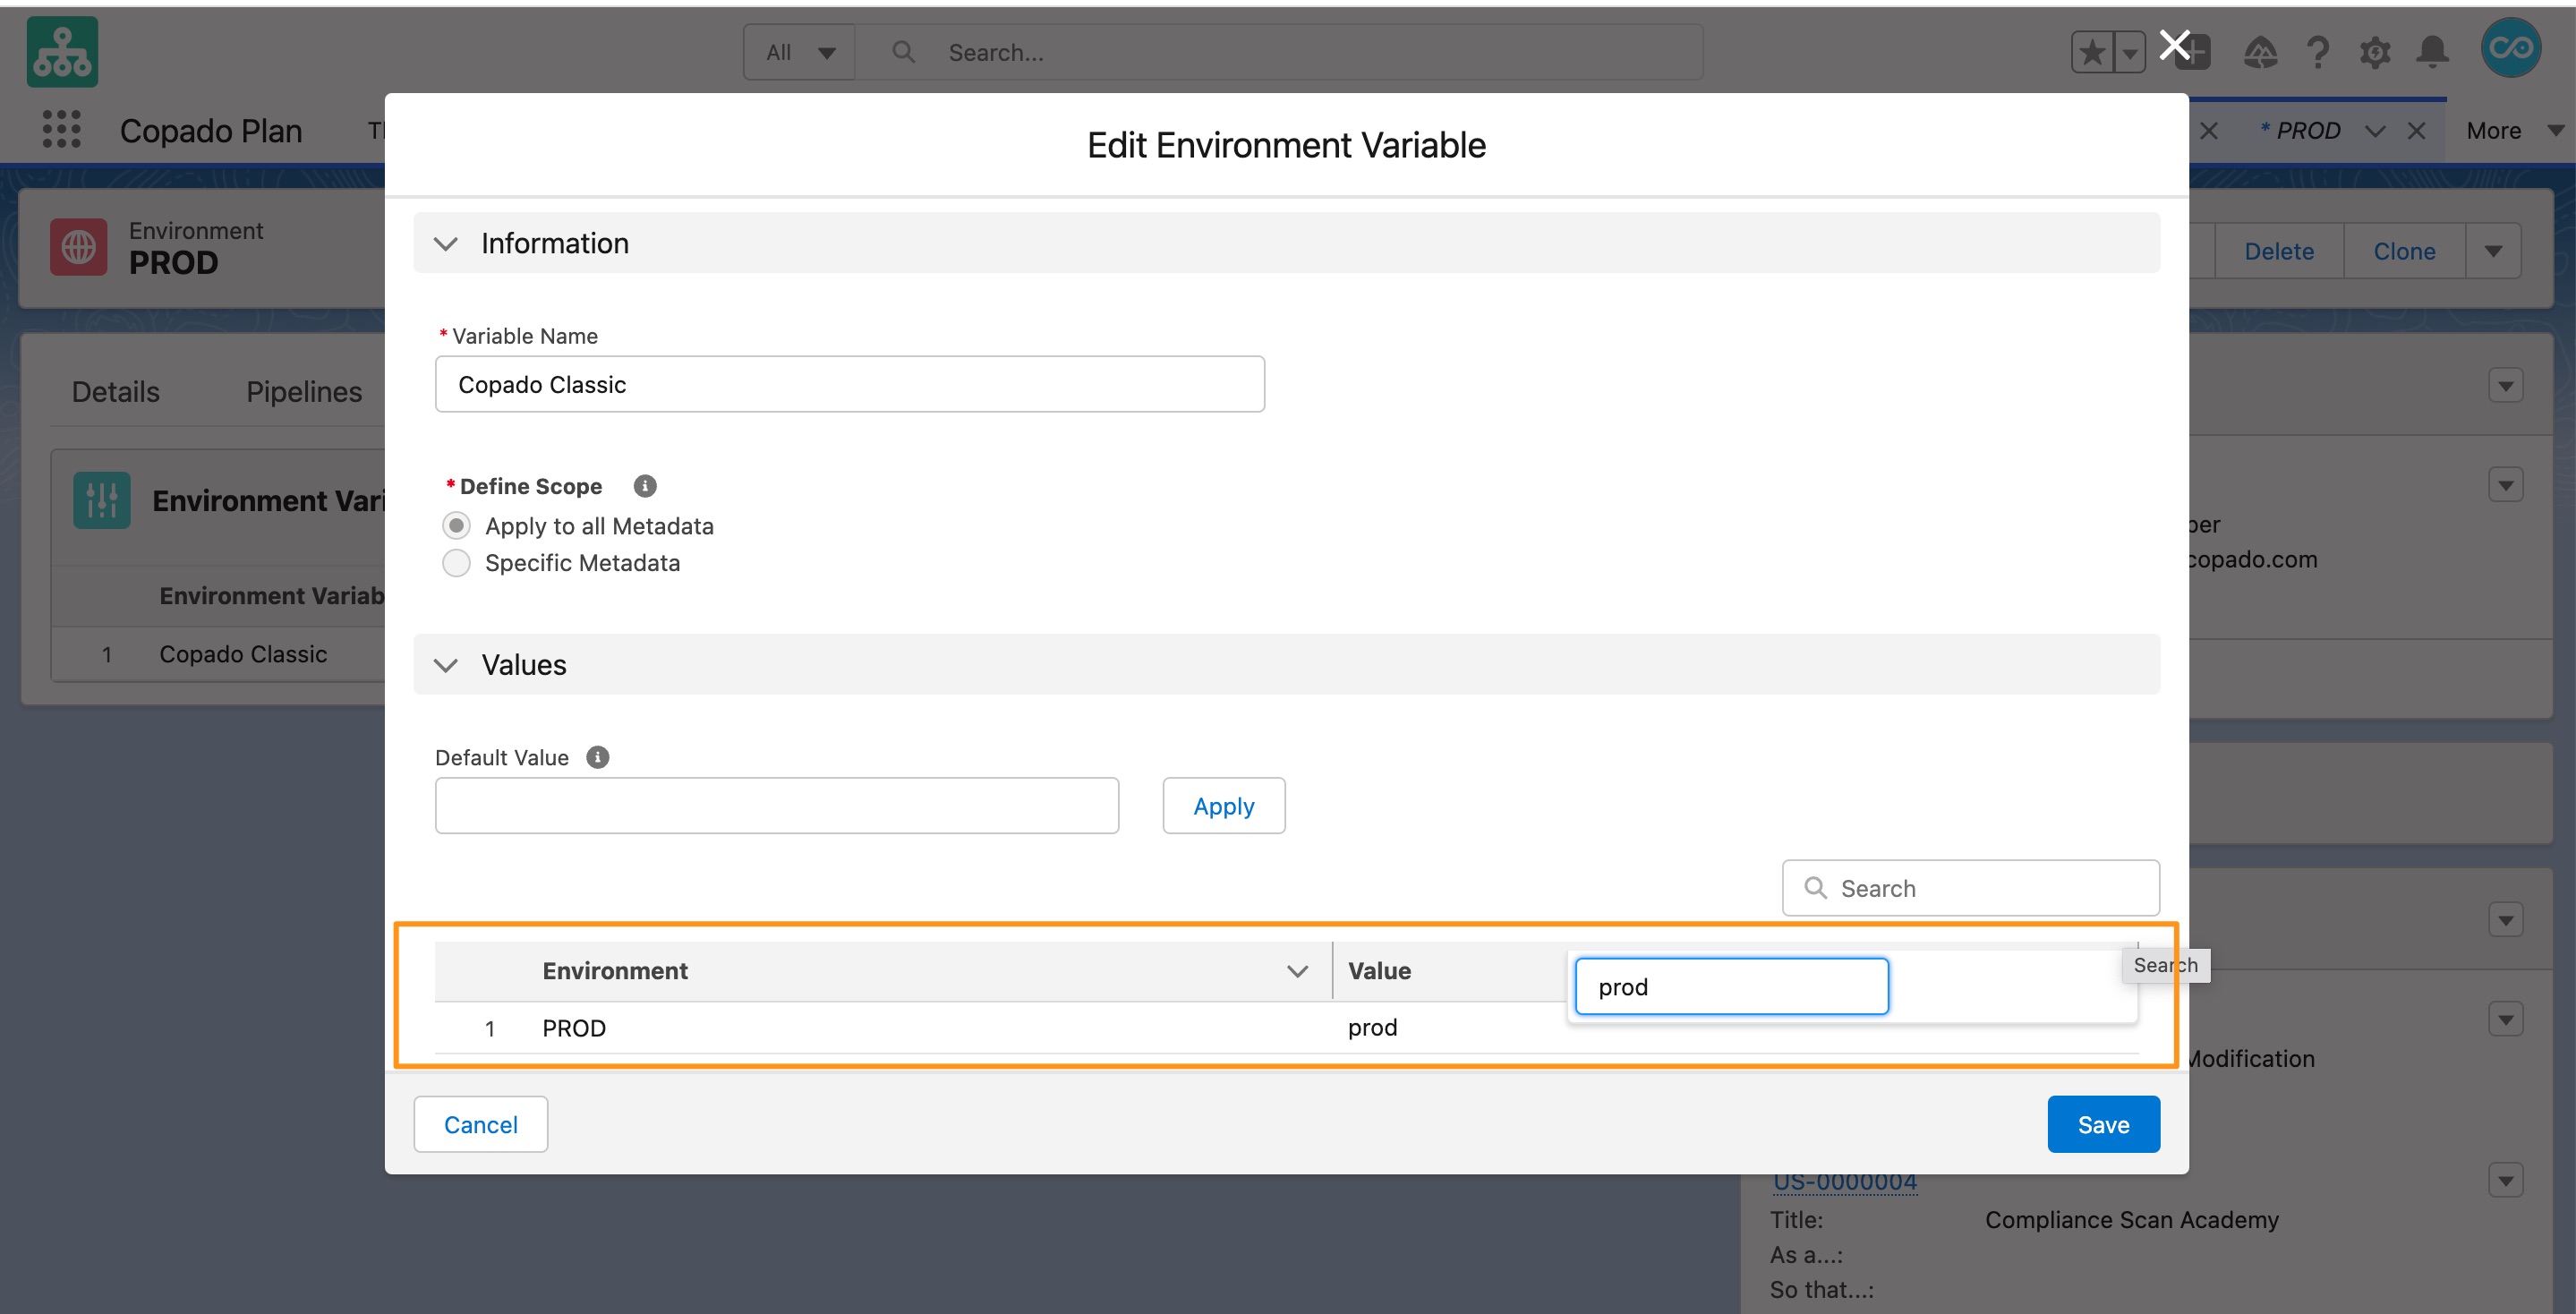The height and width of the screenshot is (1314, 2576).
Task: Click the favorites star icon
Action: [x=2092, y=52]
